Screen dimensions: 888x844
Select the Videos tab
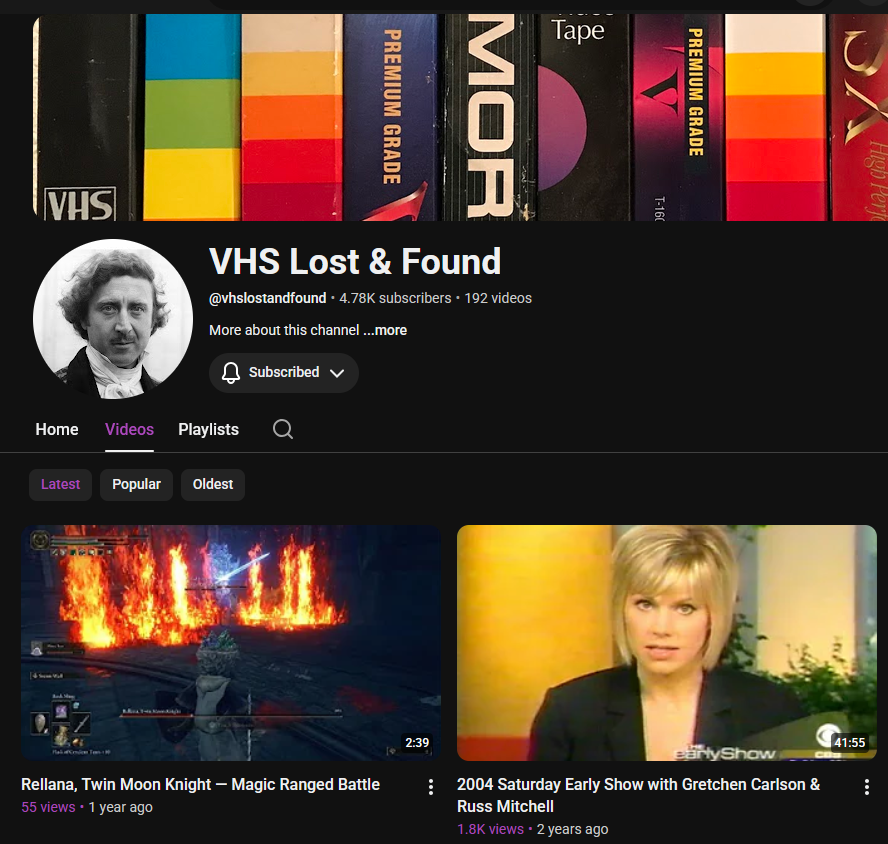pyautogui.click(x=129, y=429)
